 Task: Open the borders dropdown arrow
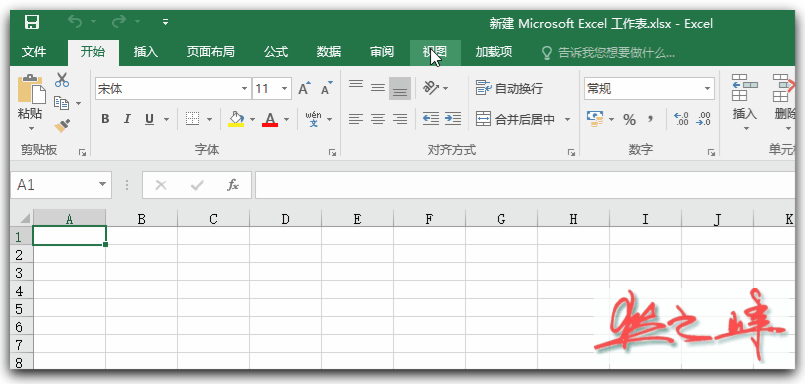(x=209, y=120)
